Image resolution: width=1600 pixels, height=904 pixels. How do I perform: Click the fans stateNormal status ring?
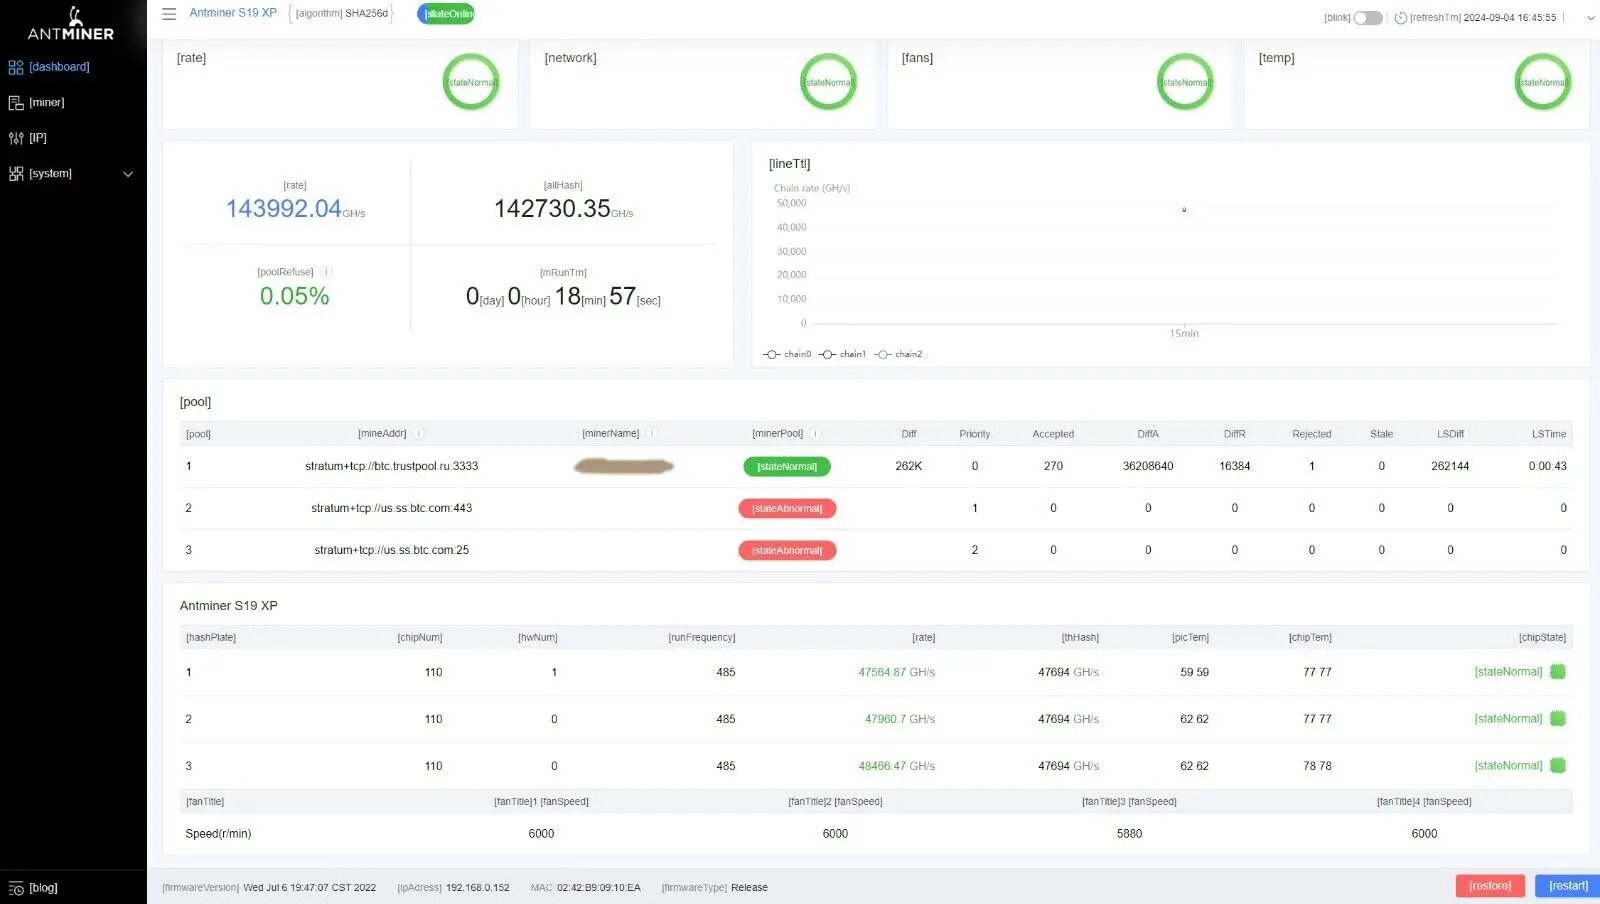coord(1185,82)
